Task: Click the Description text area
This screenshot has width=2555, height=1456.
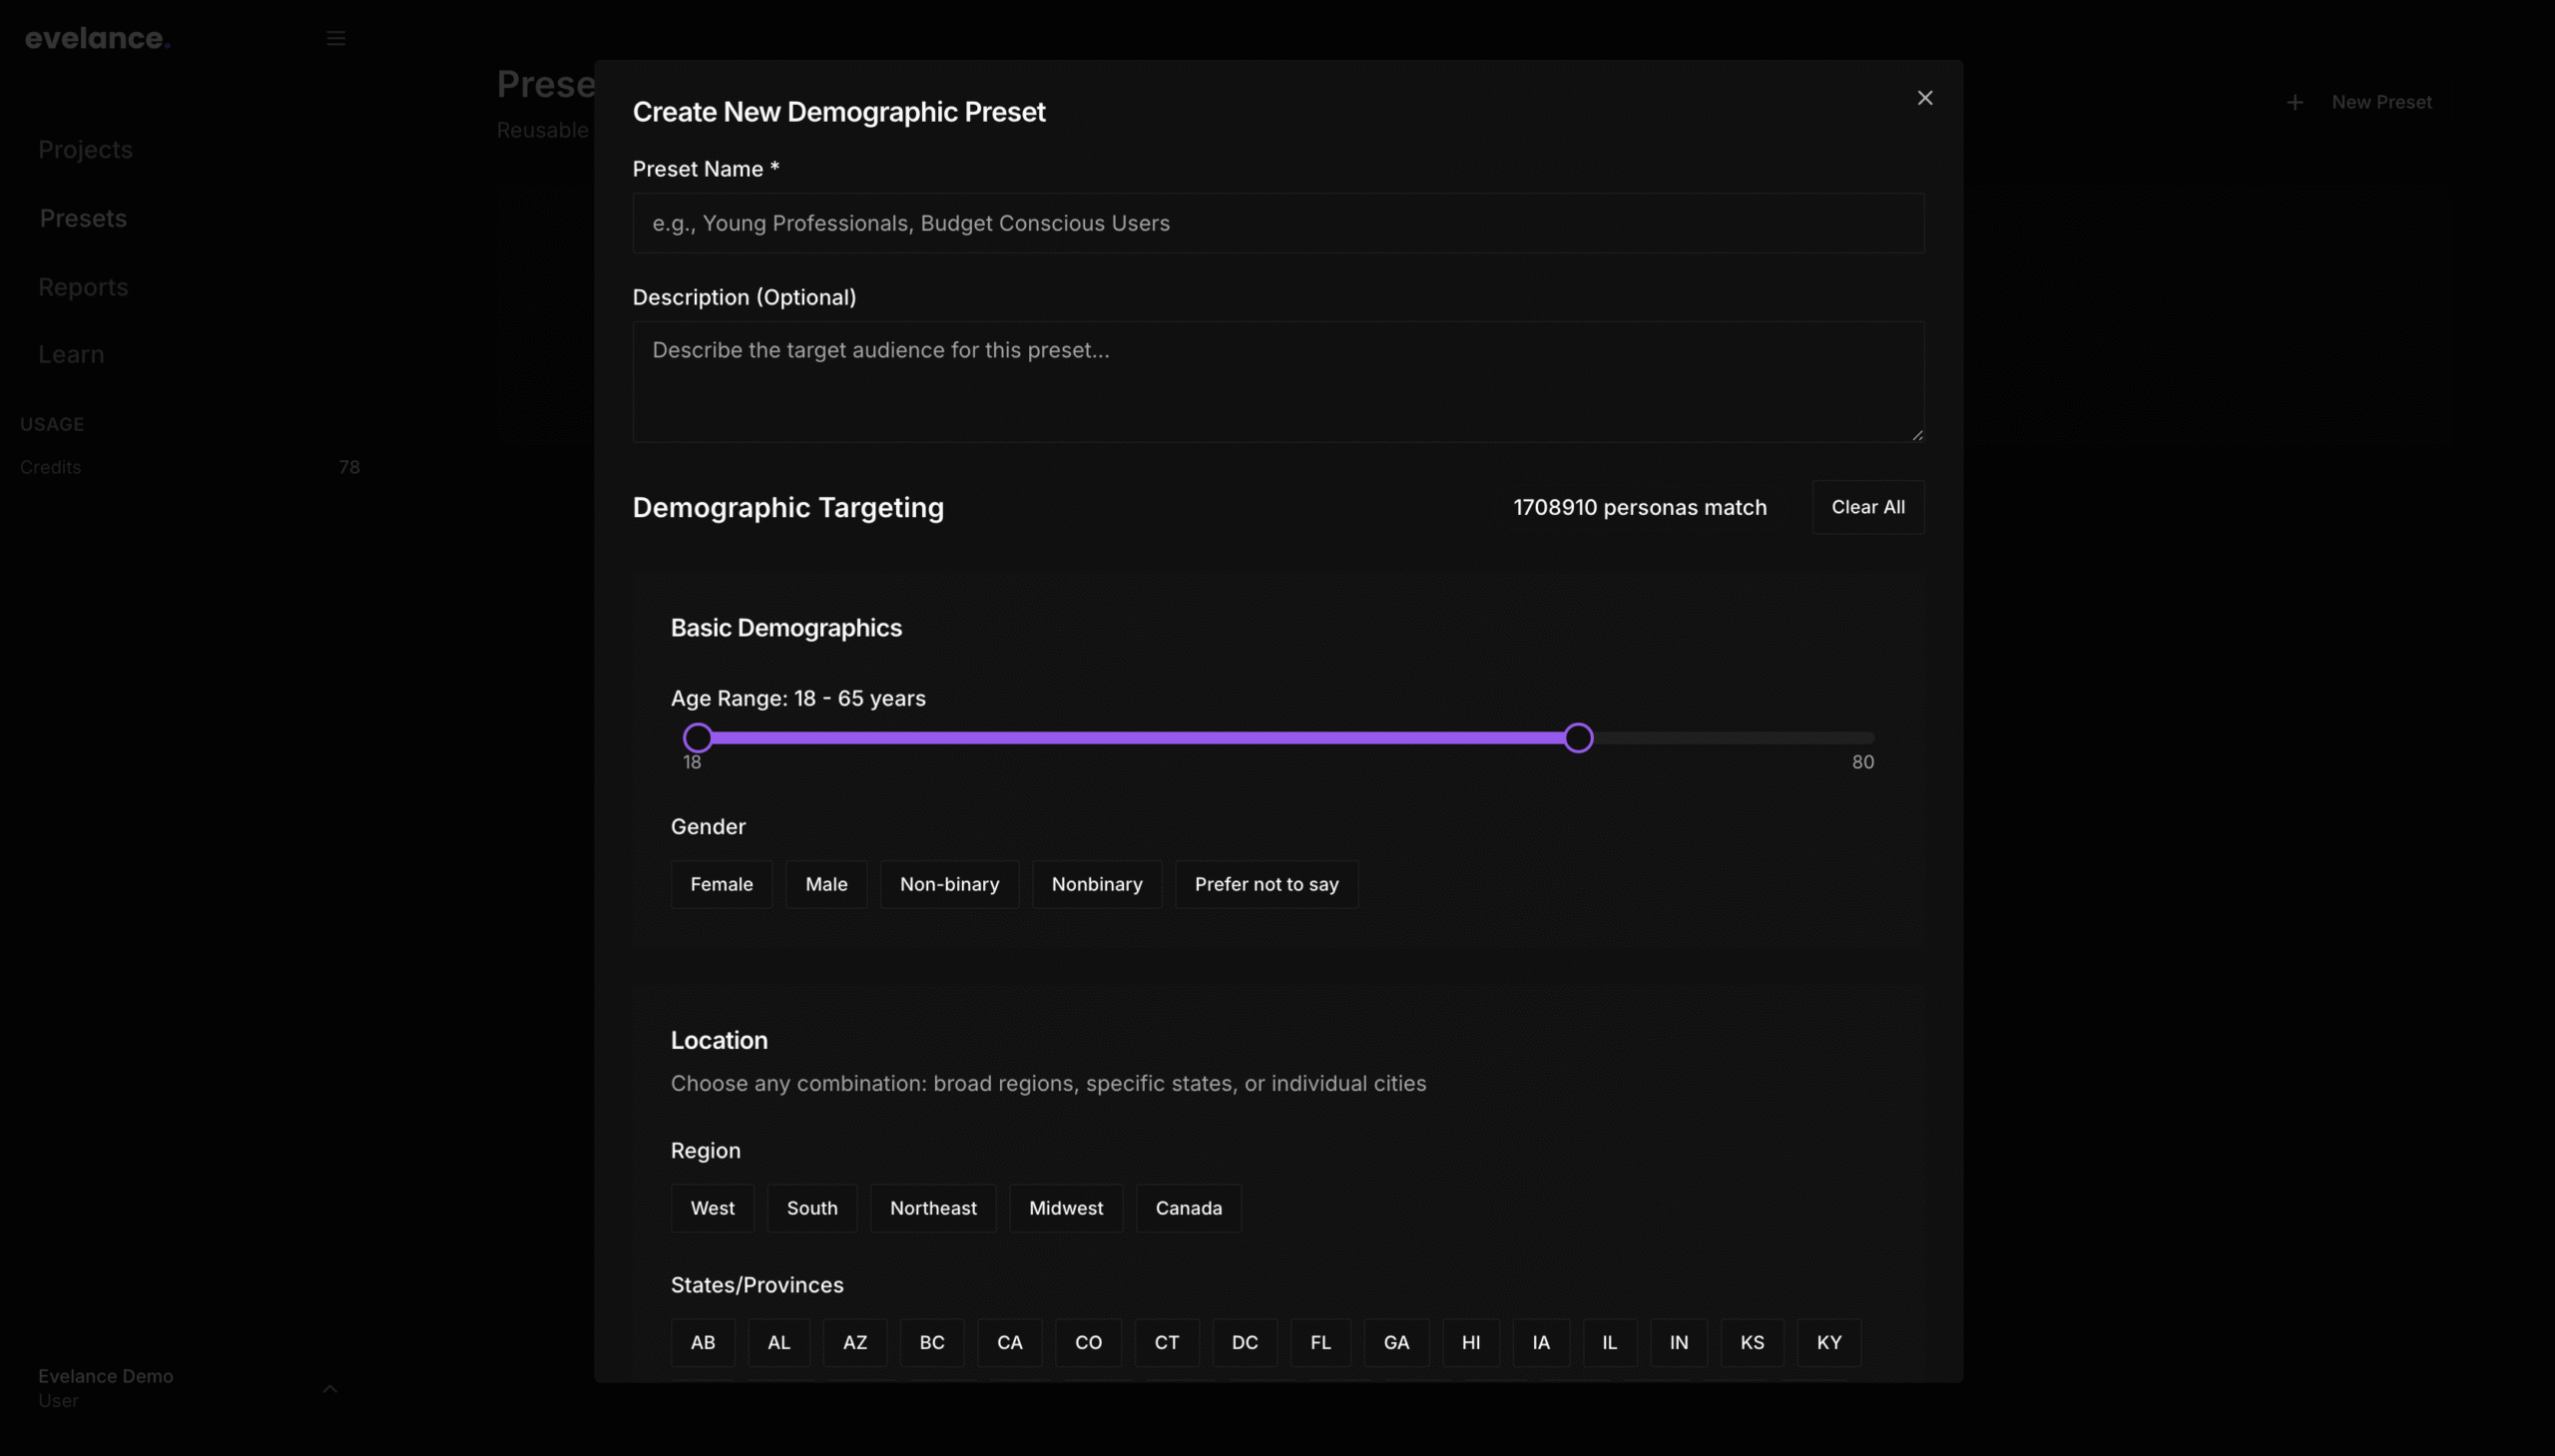Action: coord(1278,381)
